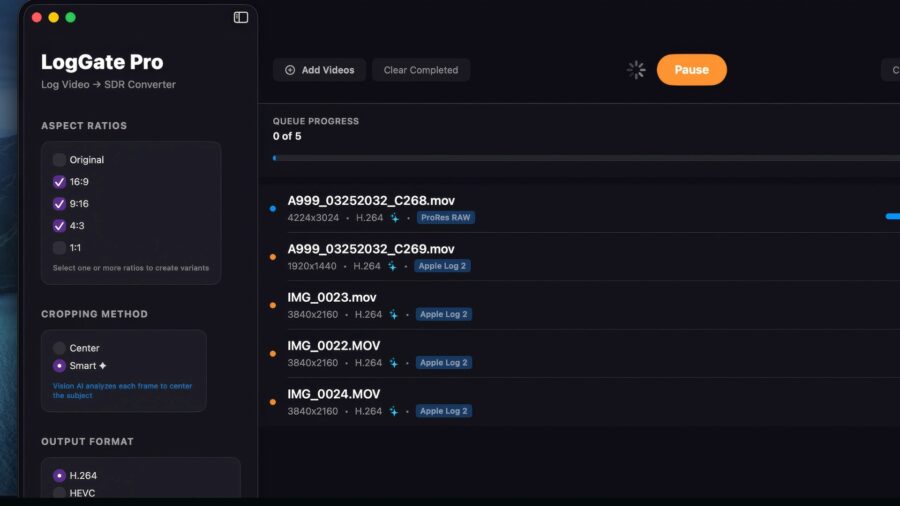Viewport: 900px width, 506px height.
Task: Click the plus icon in Add Videos
Action: pos(290,70)
